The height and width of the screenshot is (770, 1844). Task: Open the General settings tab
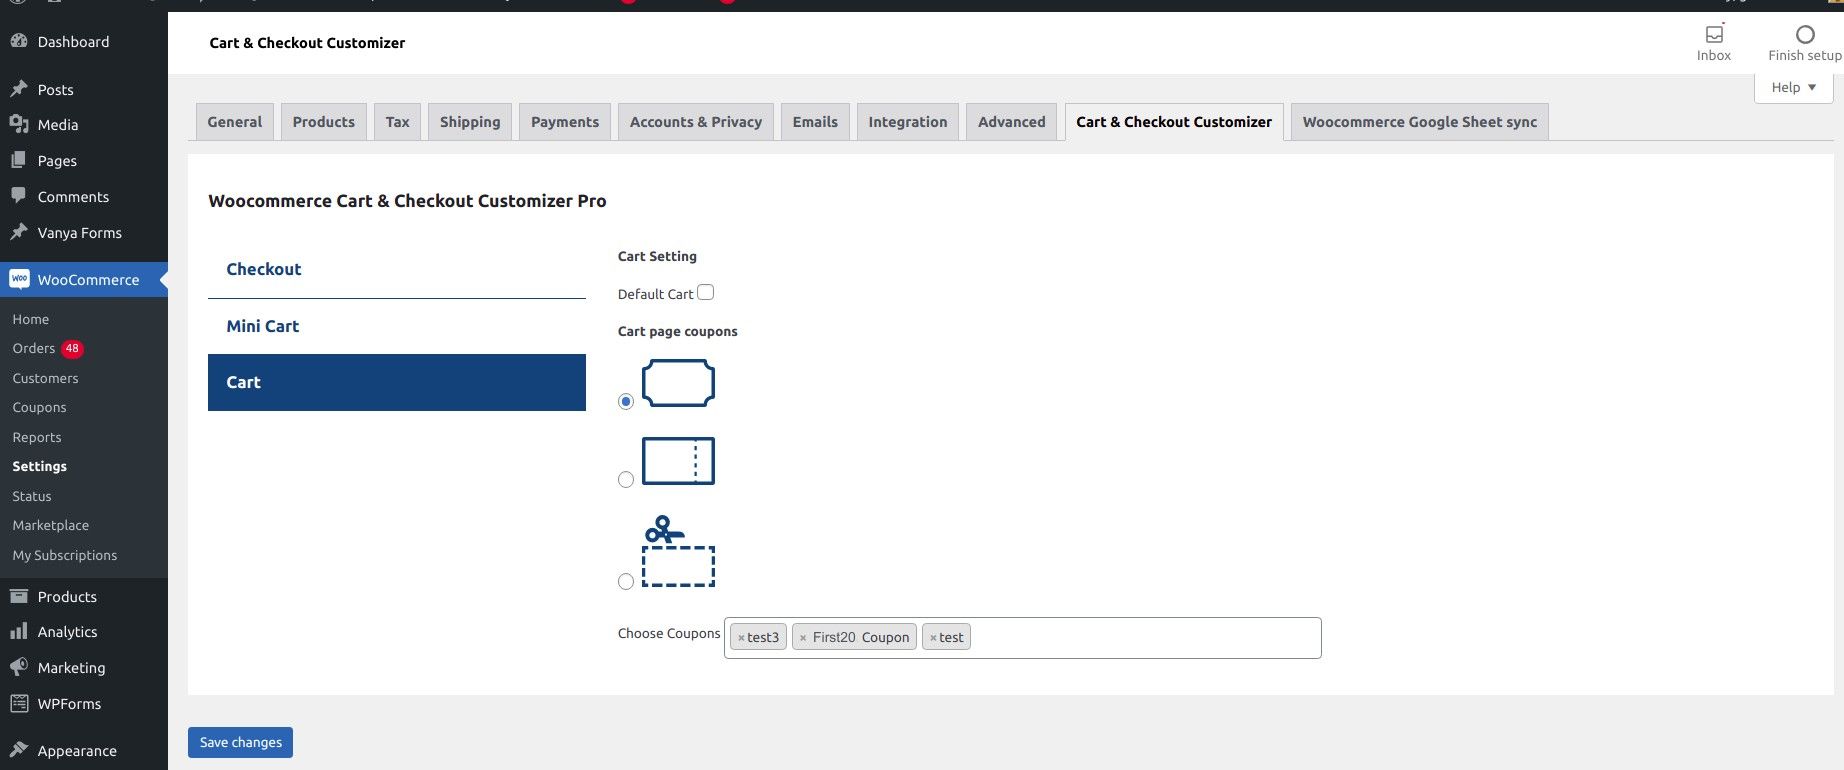235,122
